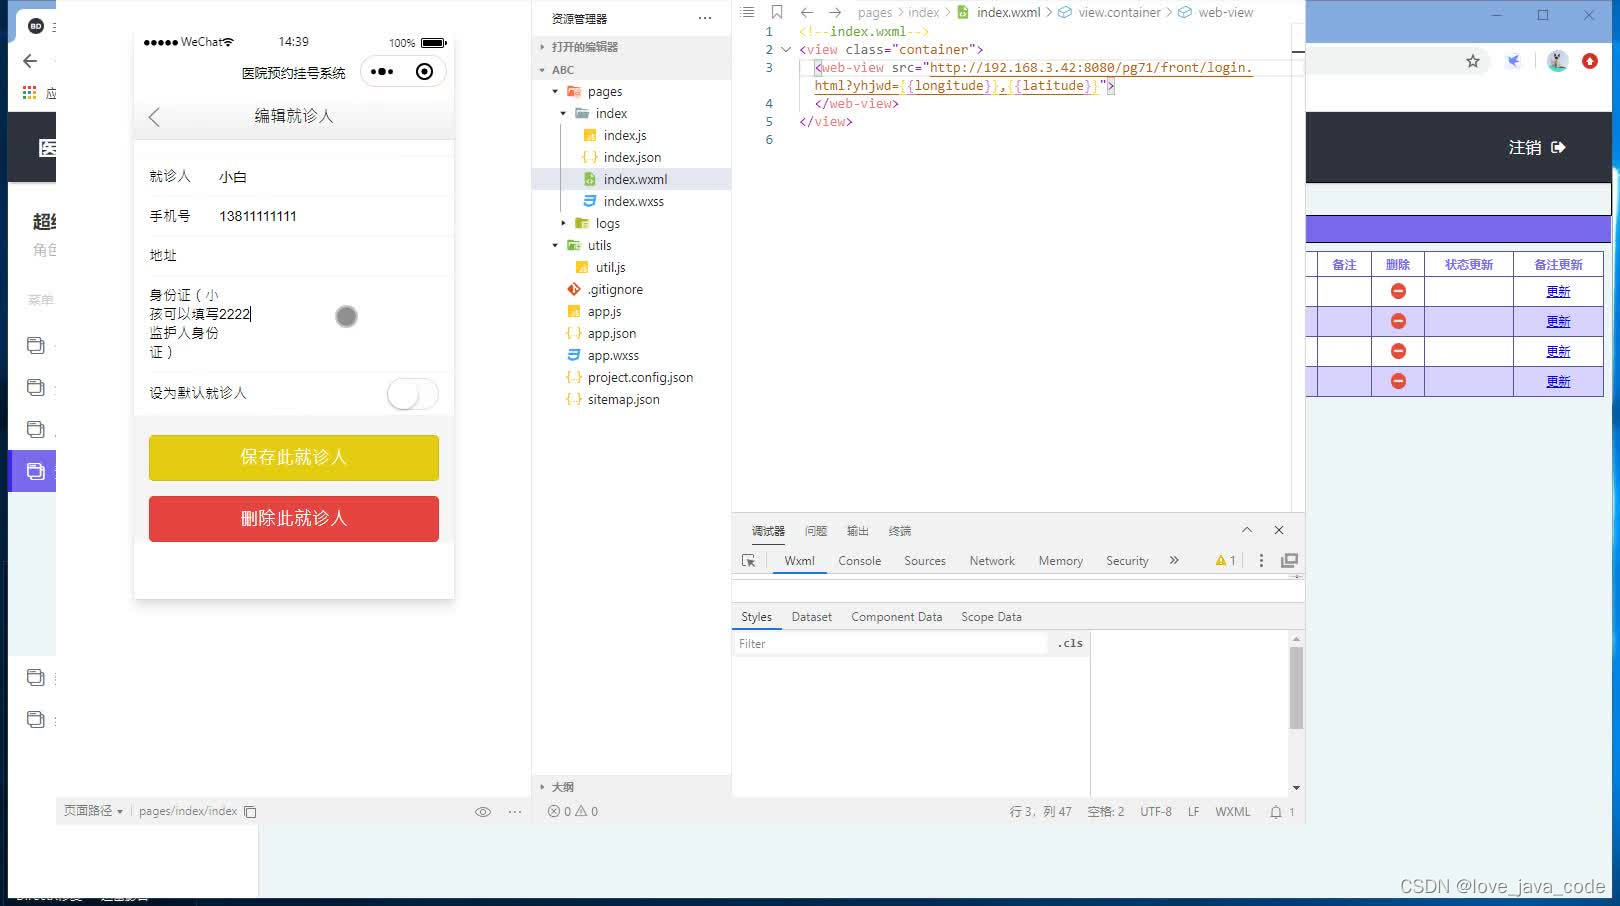This screenshot has height=906, width=1620.
Task: Switch to the 问题 problems tab
Action: [816, 531]
